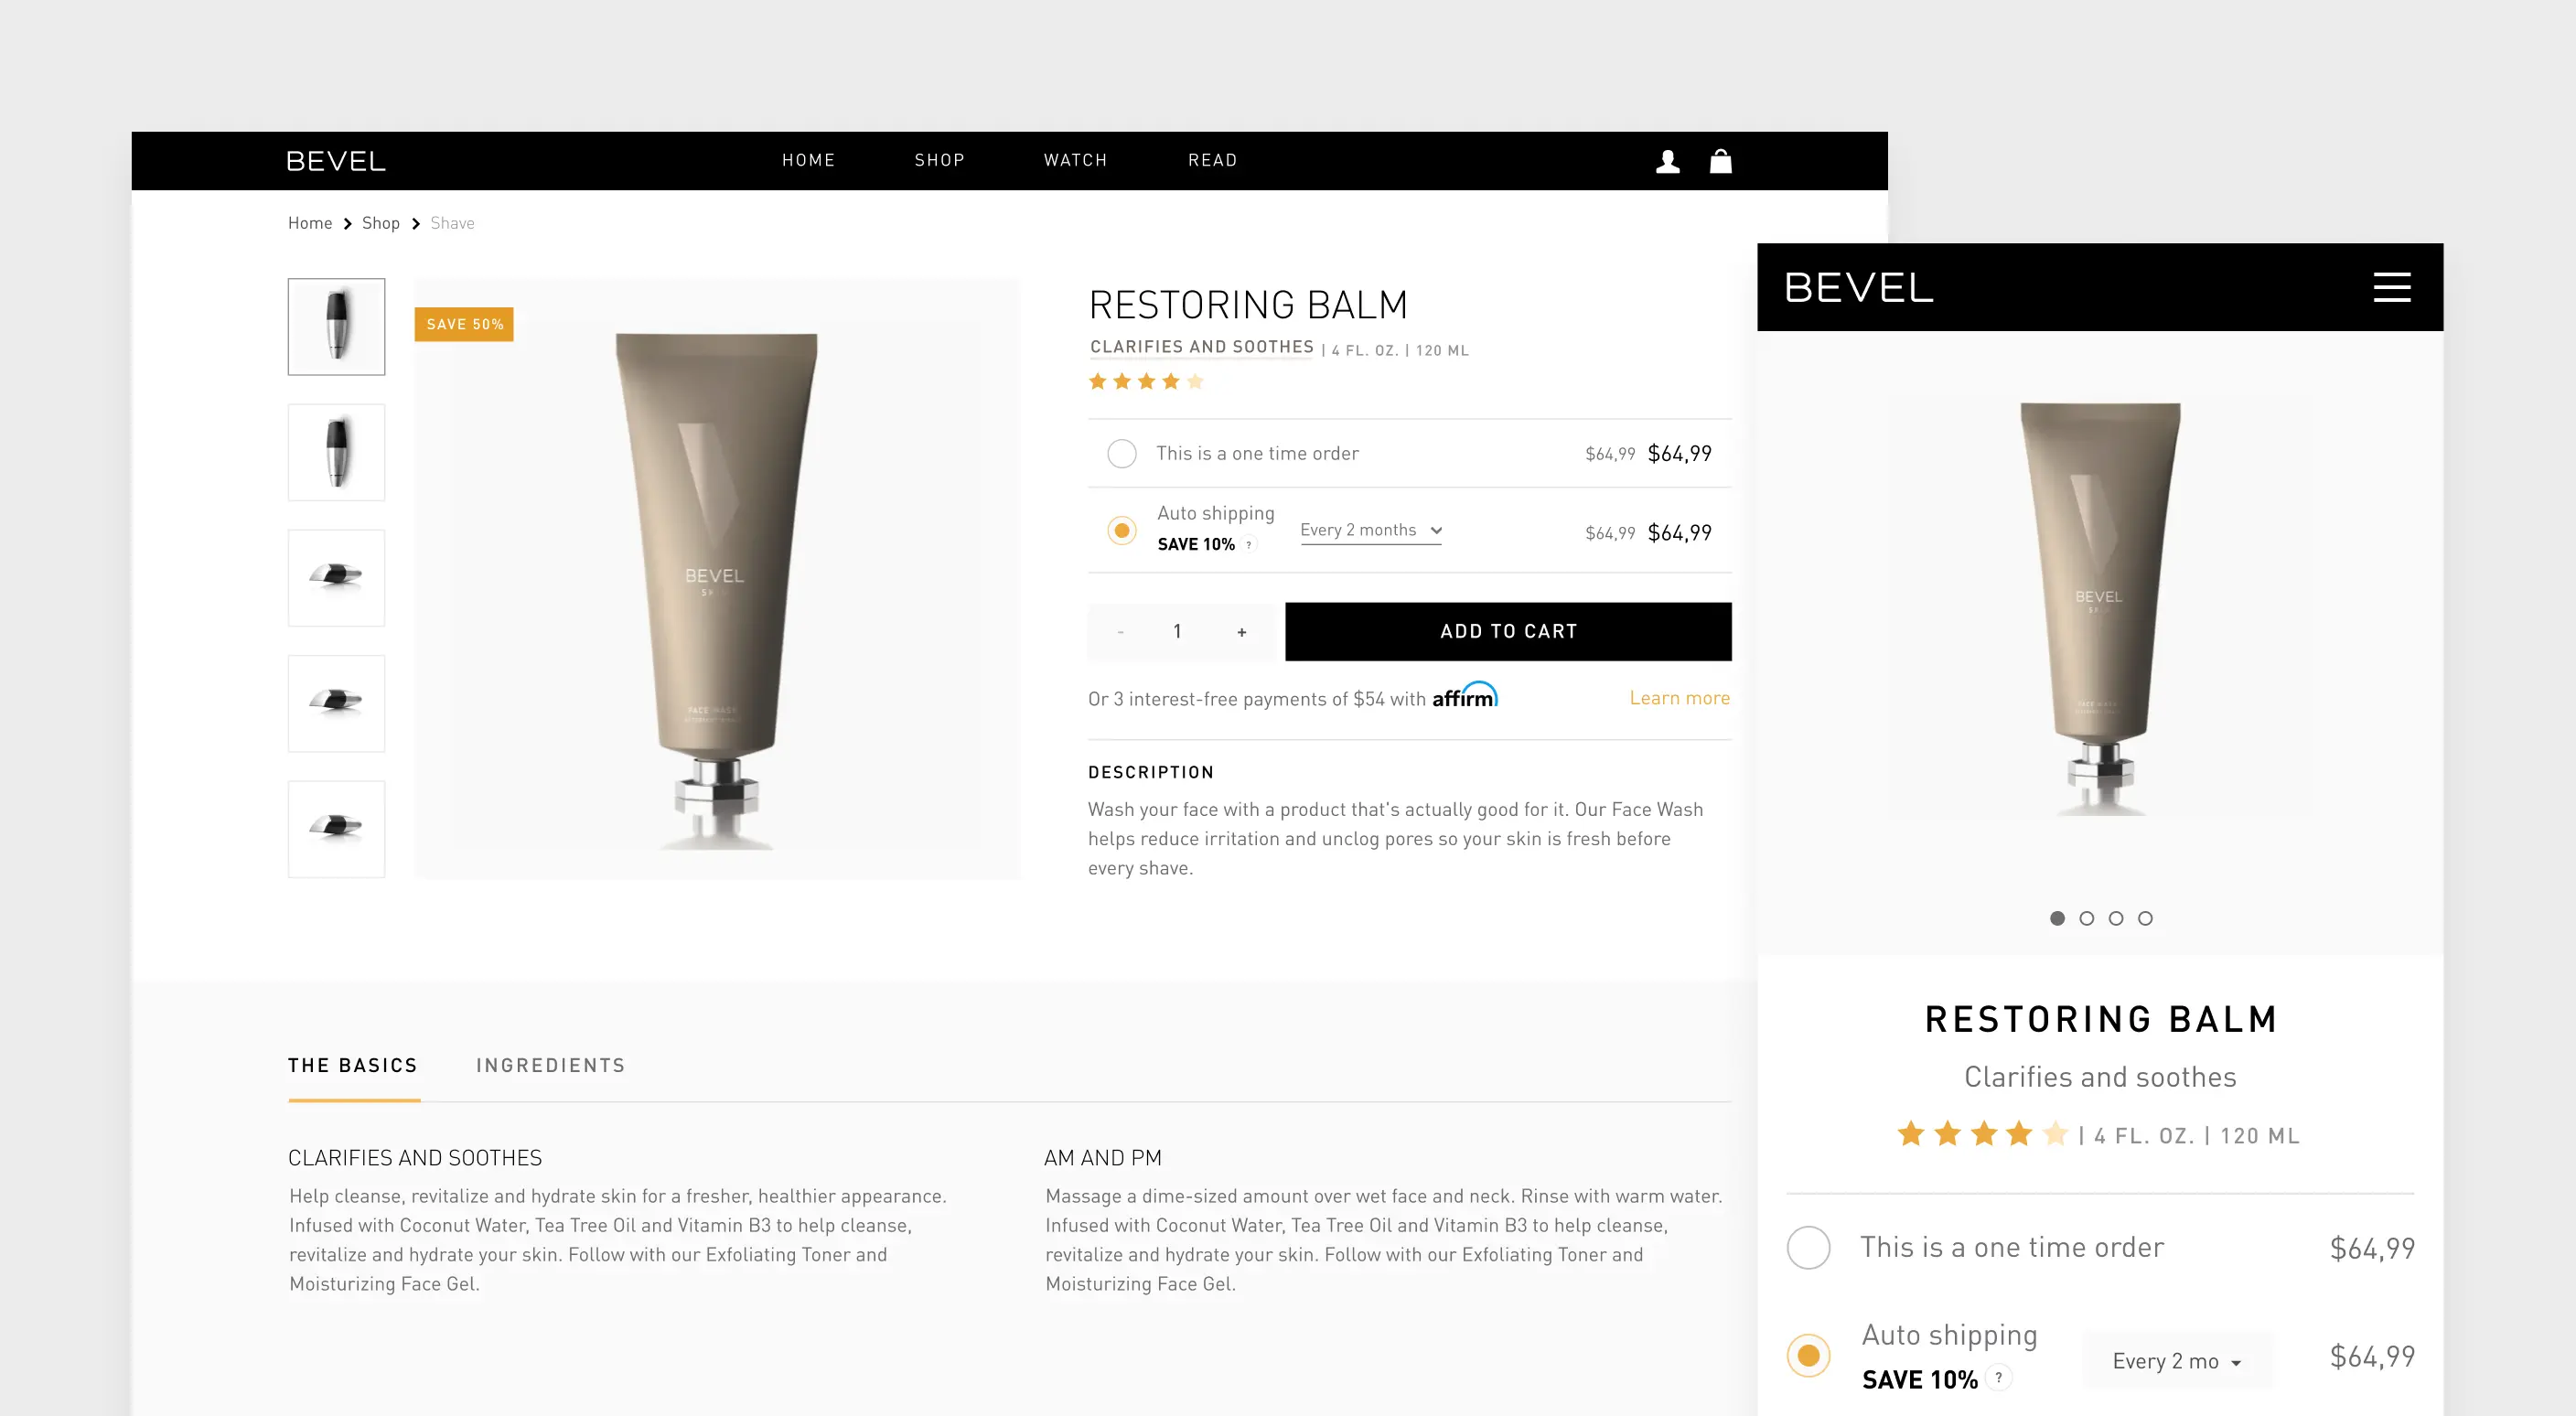The image size is (2576, 1416).
Task: Click the BEVEL logo in mobile header
Action: (x=1859, y=288)
